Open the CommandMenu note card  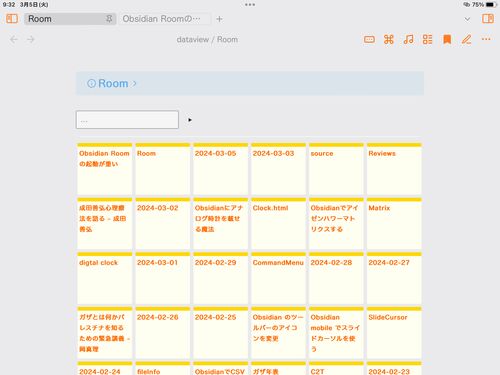point(279,278)
